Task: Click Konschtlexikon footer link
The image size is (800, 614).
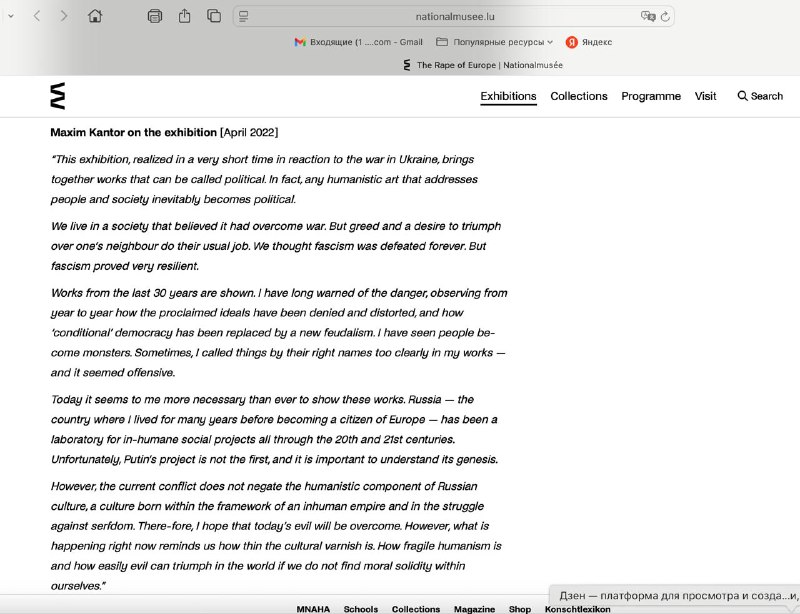Action: [578, 609]
